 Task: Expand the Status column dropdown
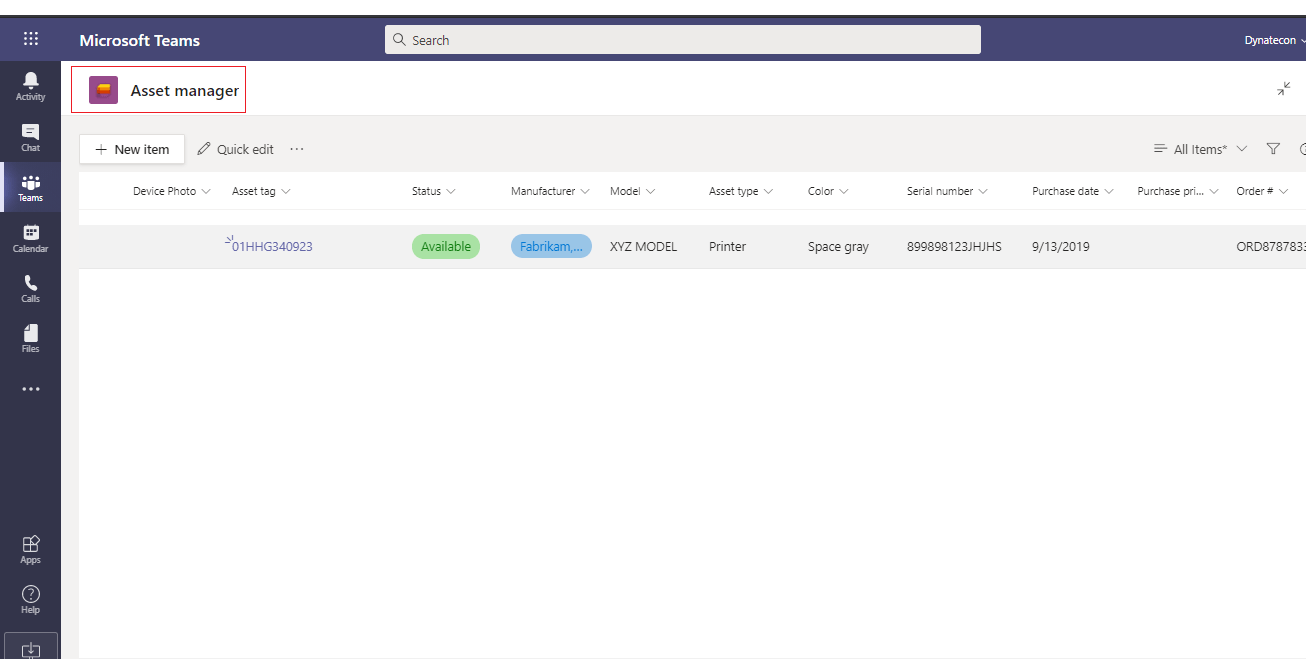(x=451, y=191)
